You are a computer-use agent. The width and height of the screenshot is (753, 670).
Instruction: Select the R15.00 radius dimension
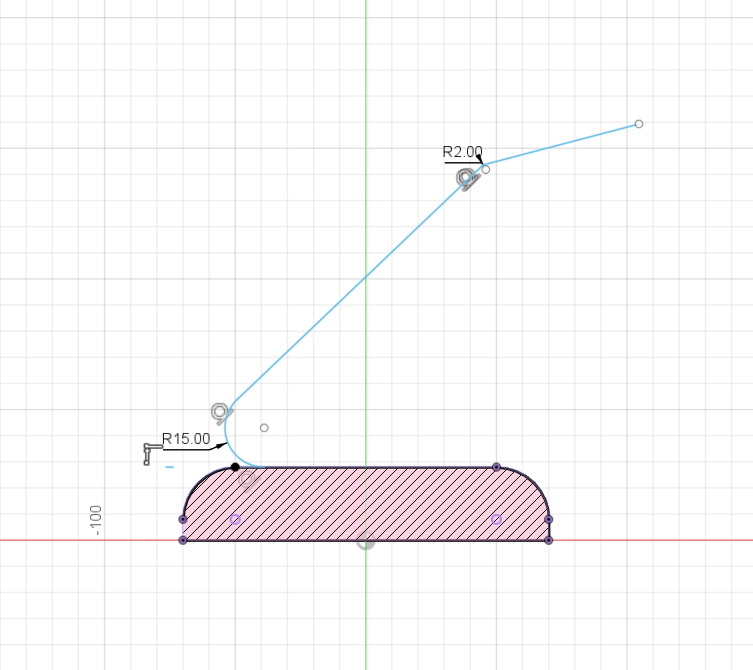186,439
